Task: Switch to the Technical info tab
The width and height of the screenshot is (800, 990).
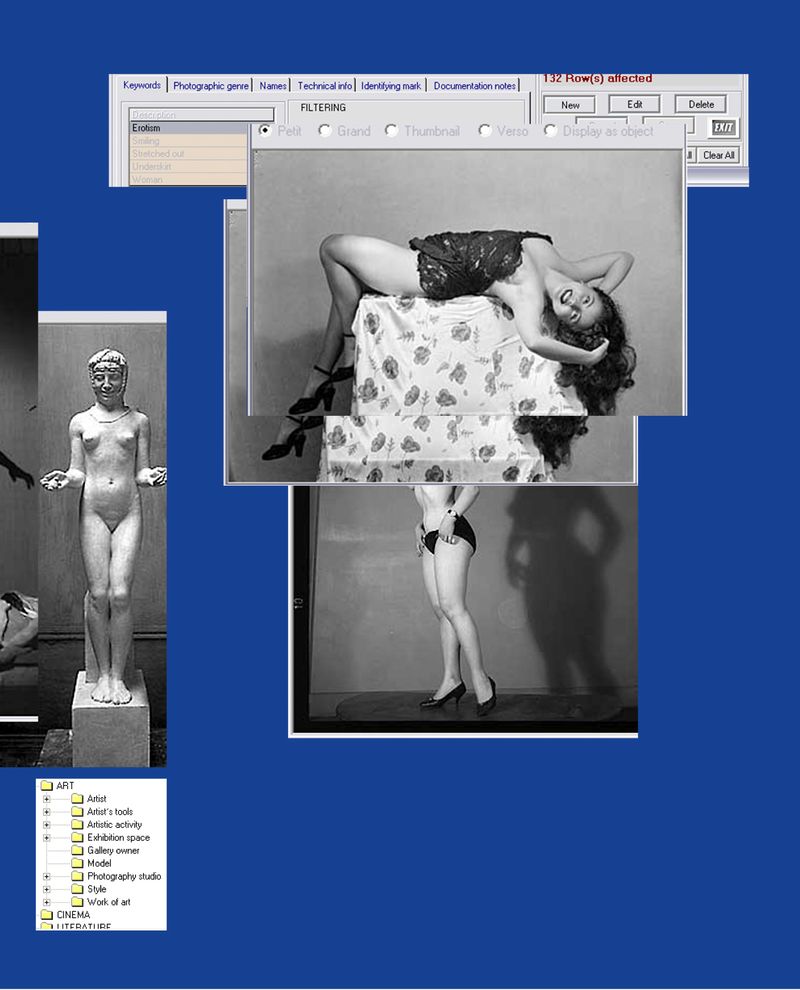Action: 325,85
